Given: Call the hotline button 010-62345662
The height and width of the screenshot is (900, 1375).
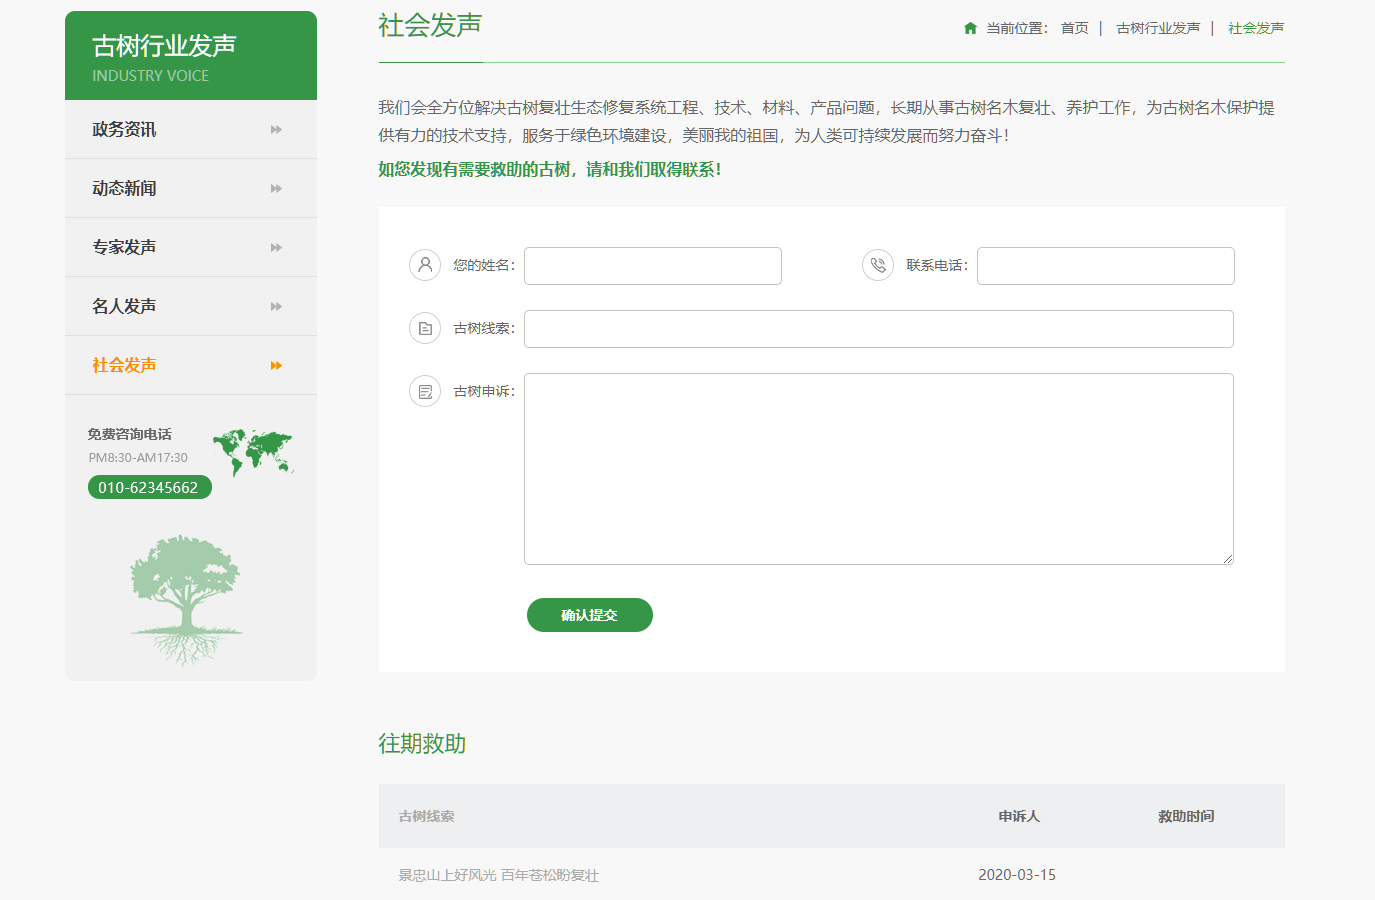Looking at the screenshot, I should 149,487.
